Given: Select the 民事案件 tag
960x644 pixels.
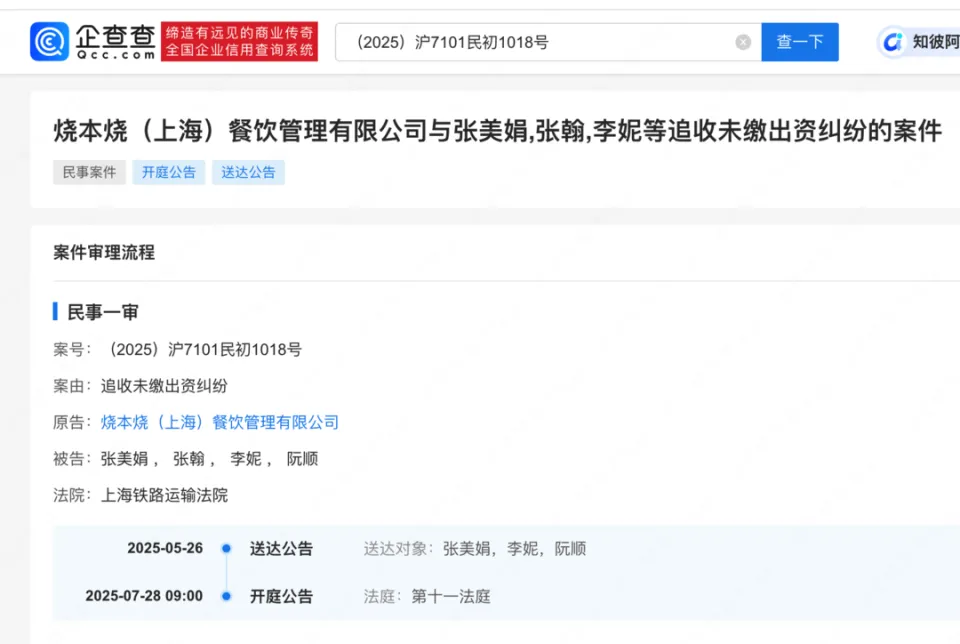Looking at the screenshot, I should click(x=89, y=172).
